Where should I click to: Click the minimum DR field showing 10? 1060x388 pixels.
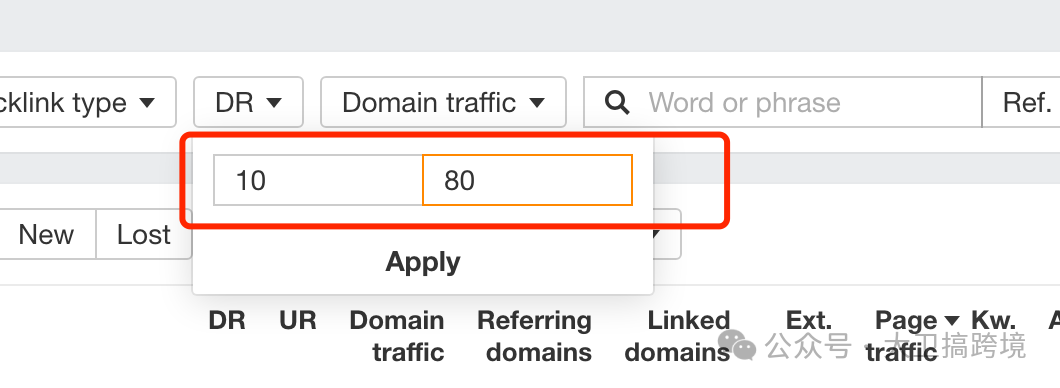(x=318, y=180)
